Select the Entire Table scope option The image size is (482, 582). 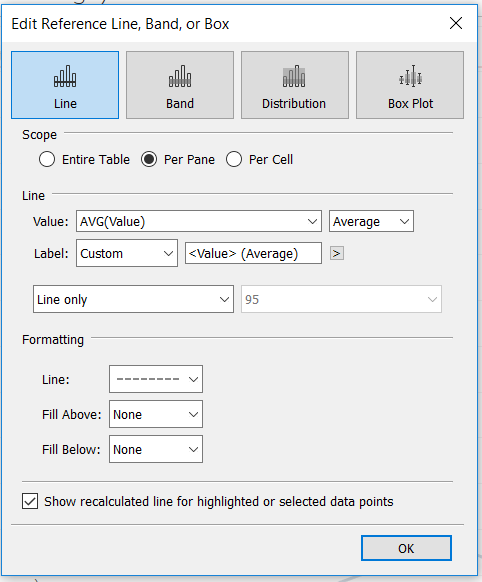click(47, 160)
